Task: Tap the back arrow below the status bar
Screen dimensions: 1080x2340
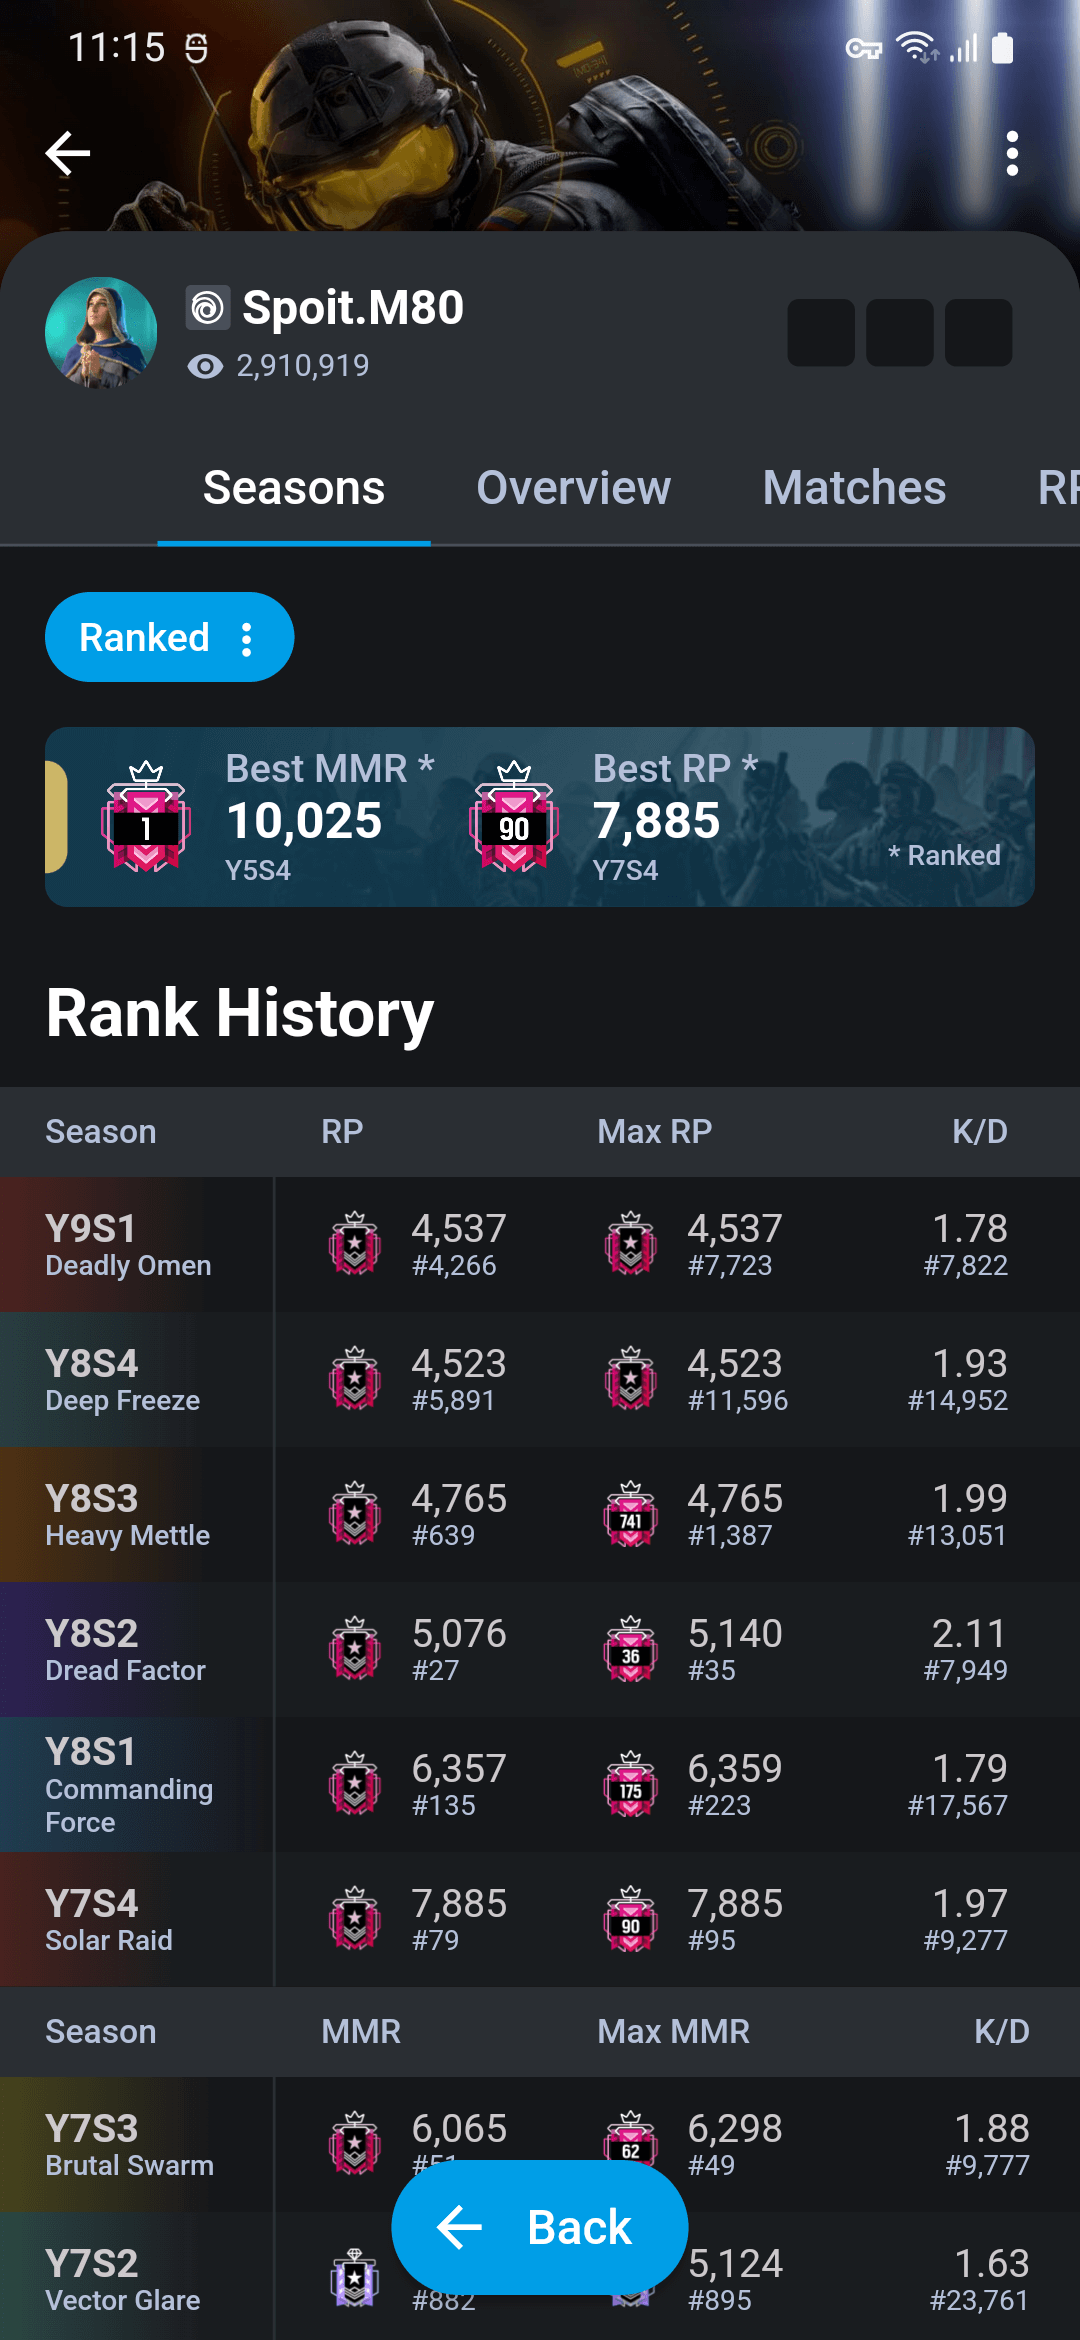Action: click(x=66, y=153)
